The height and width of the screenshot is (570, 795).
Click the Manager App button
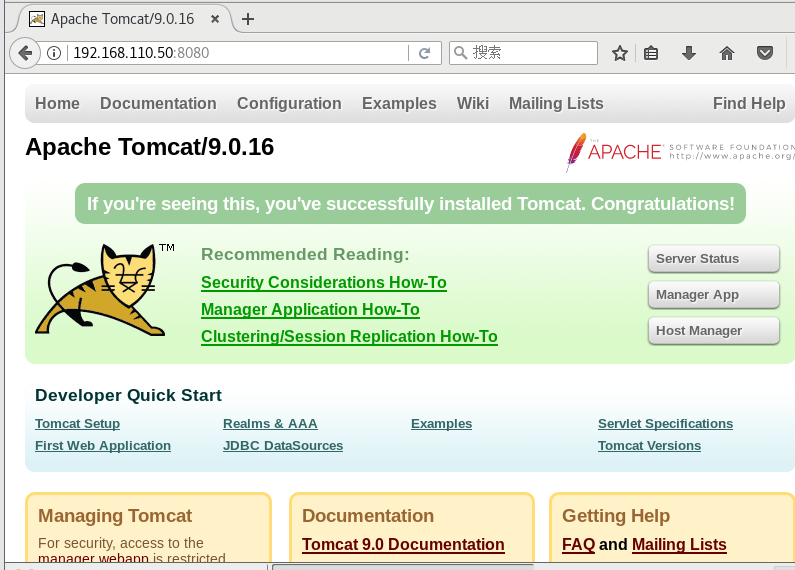(713, 295)
